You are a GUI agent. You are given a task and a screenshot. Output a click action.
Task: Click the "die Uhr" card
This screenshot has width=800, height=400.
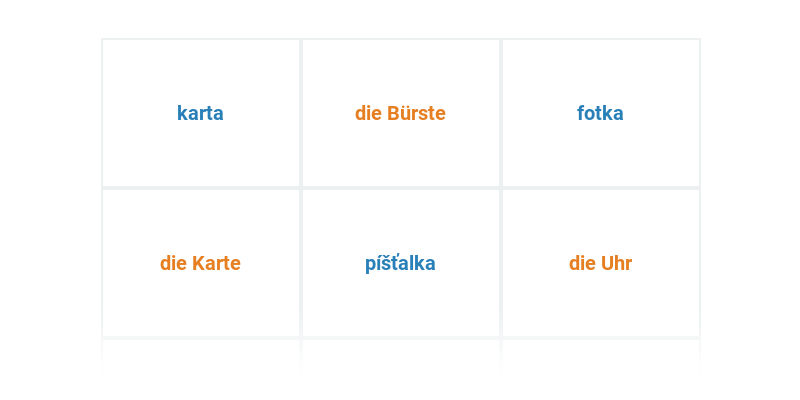point(601,263)
